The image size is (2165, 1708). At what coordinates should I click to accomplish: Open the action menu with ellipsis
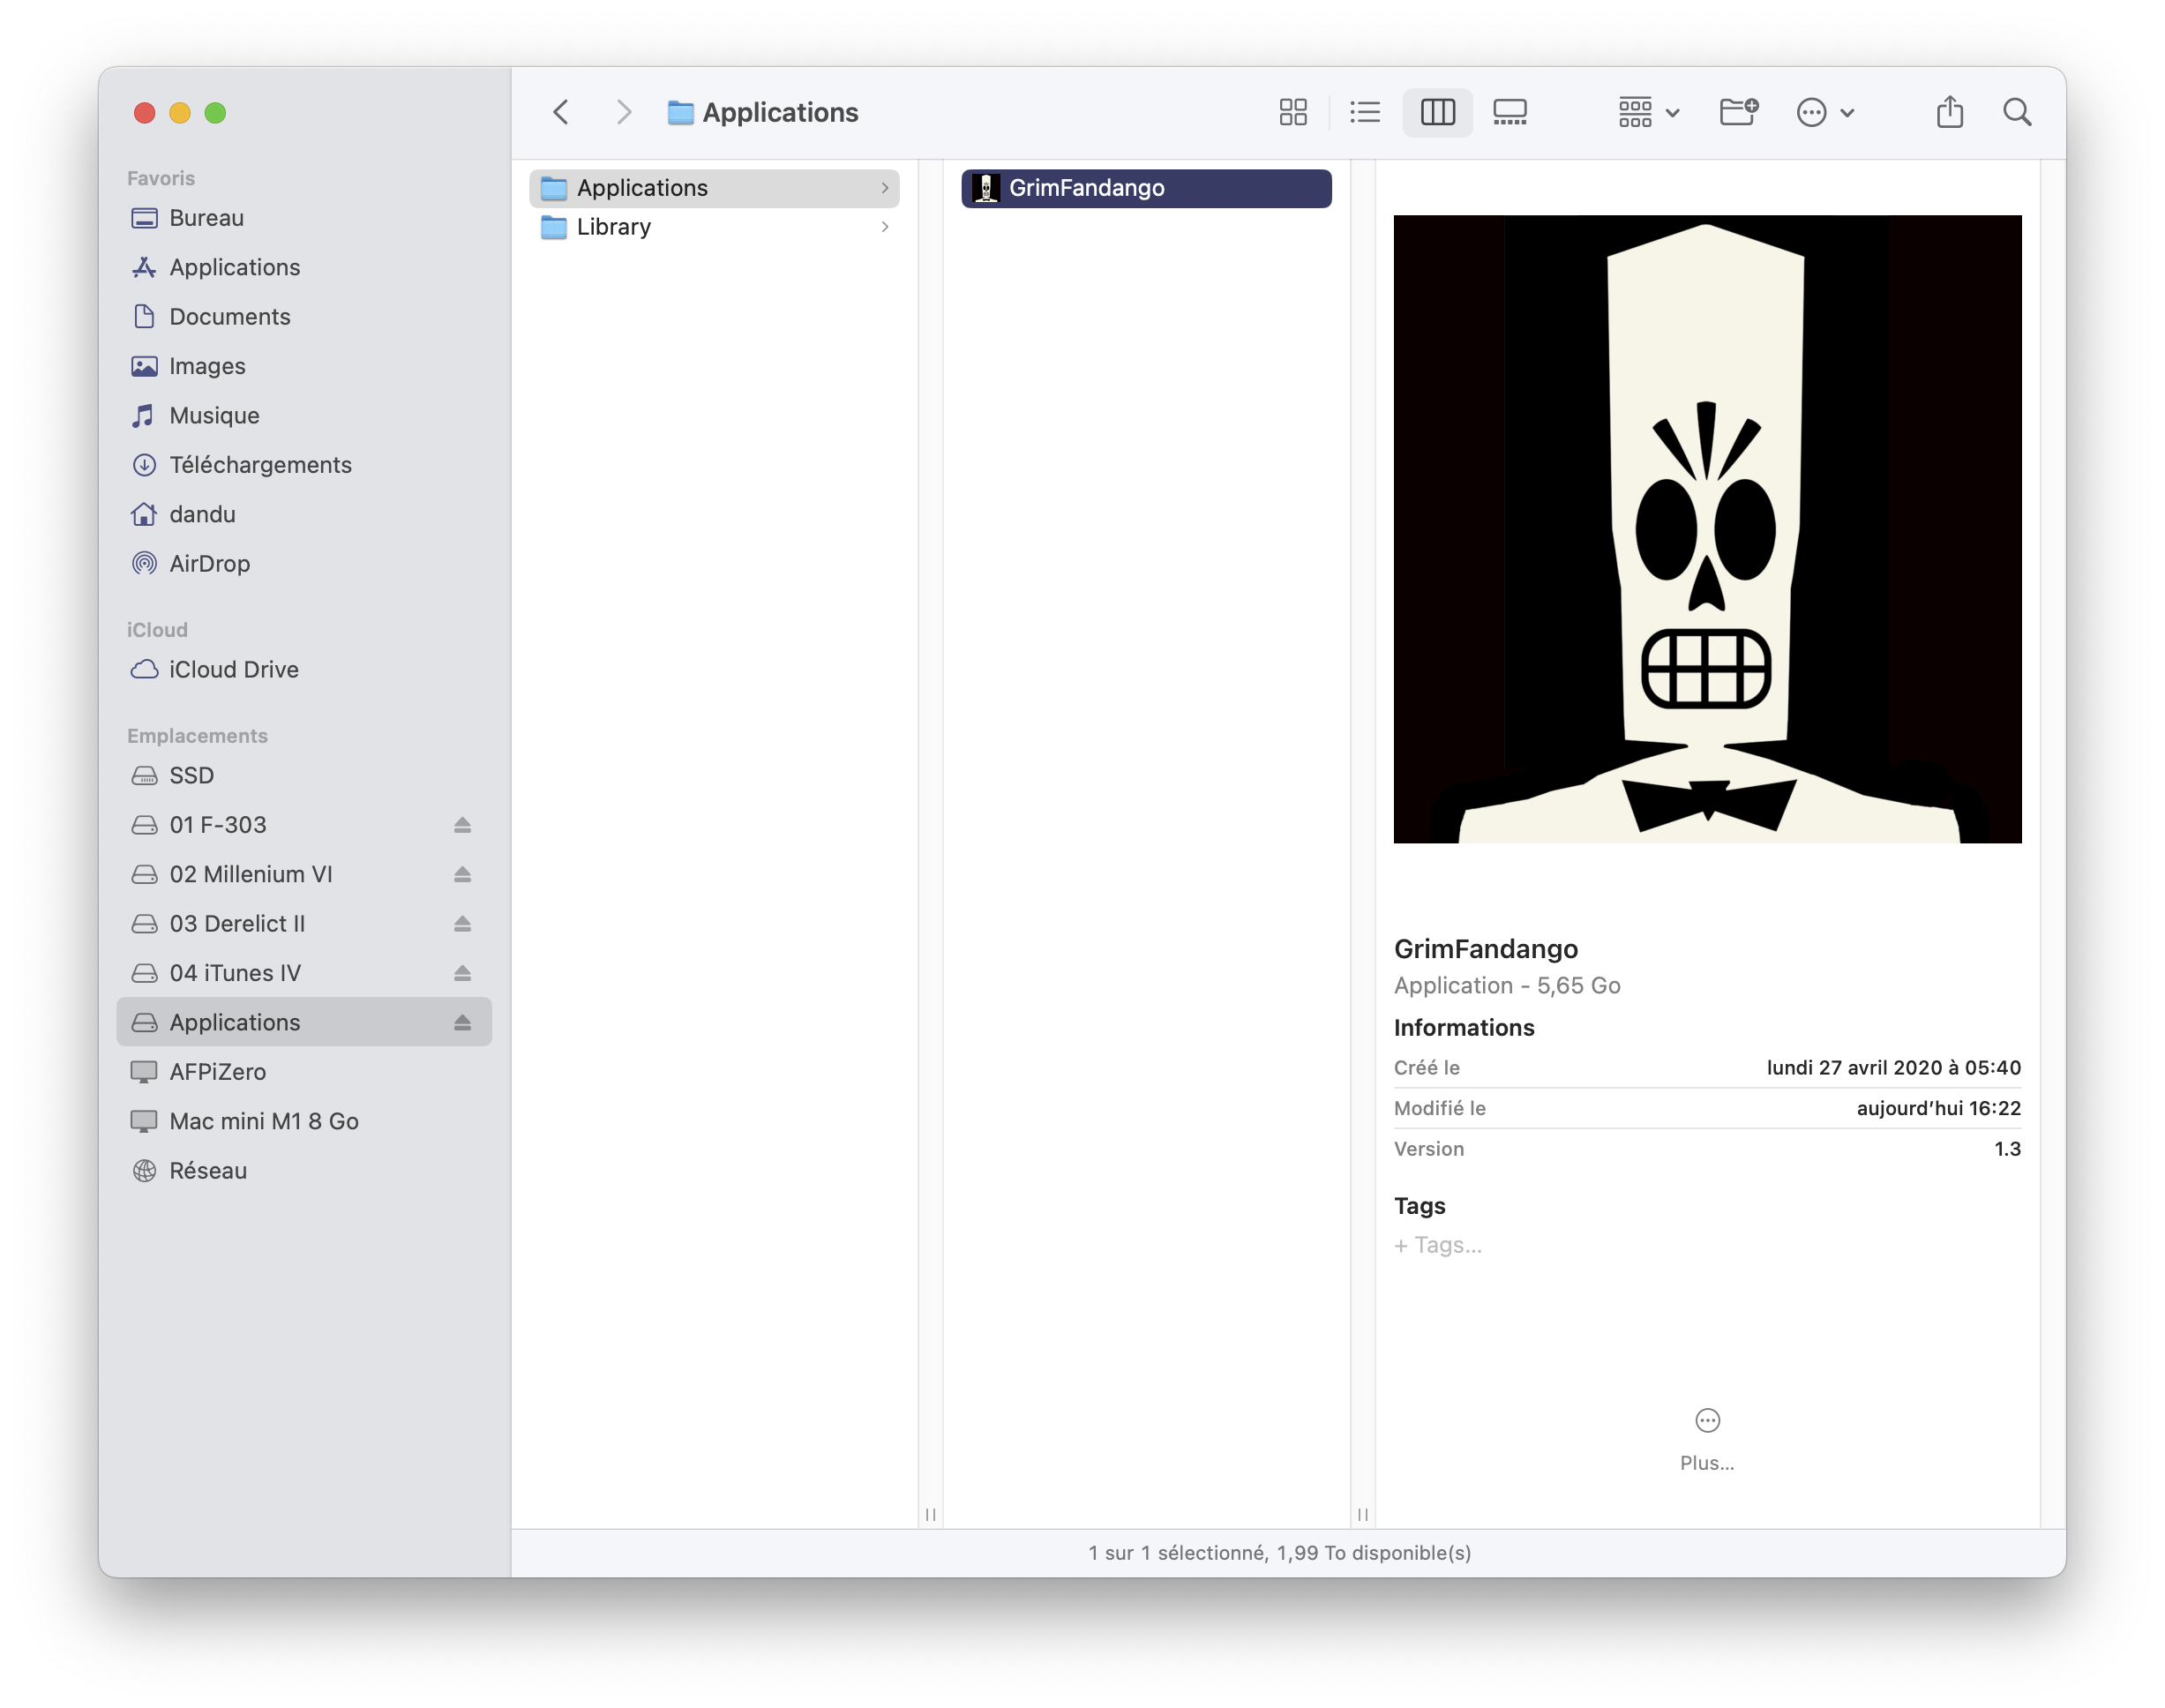point(1825,112)
